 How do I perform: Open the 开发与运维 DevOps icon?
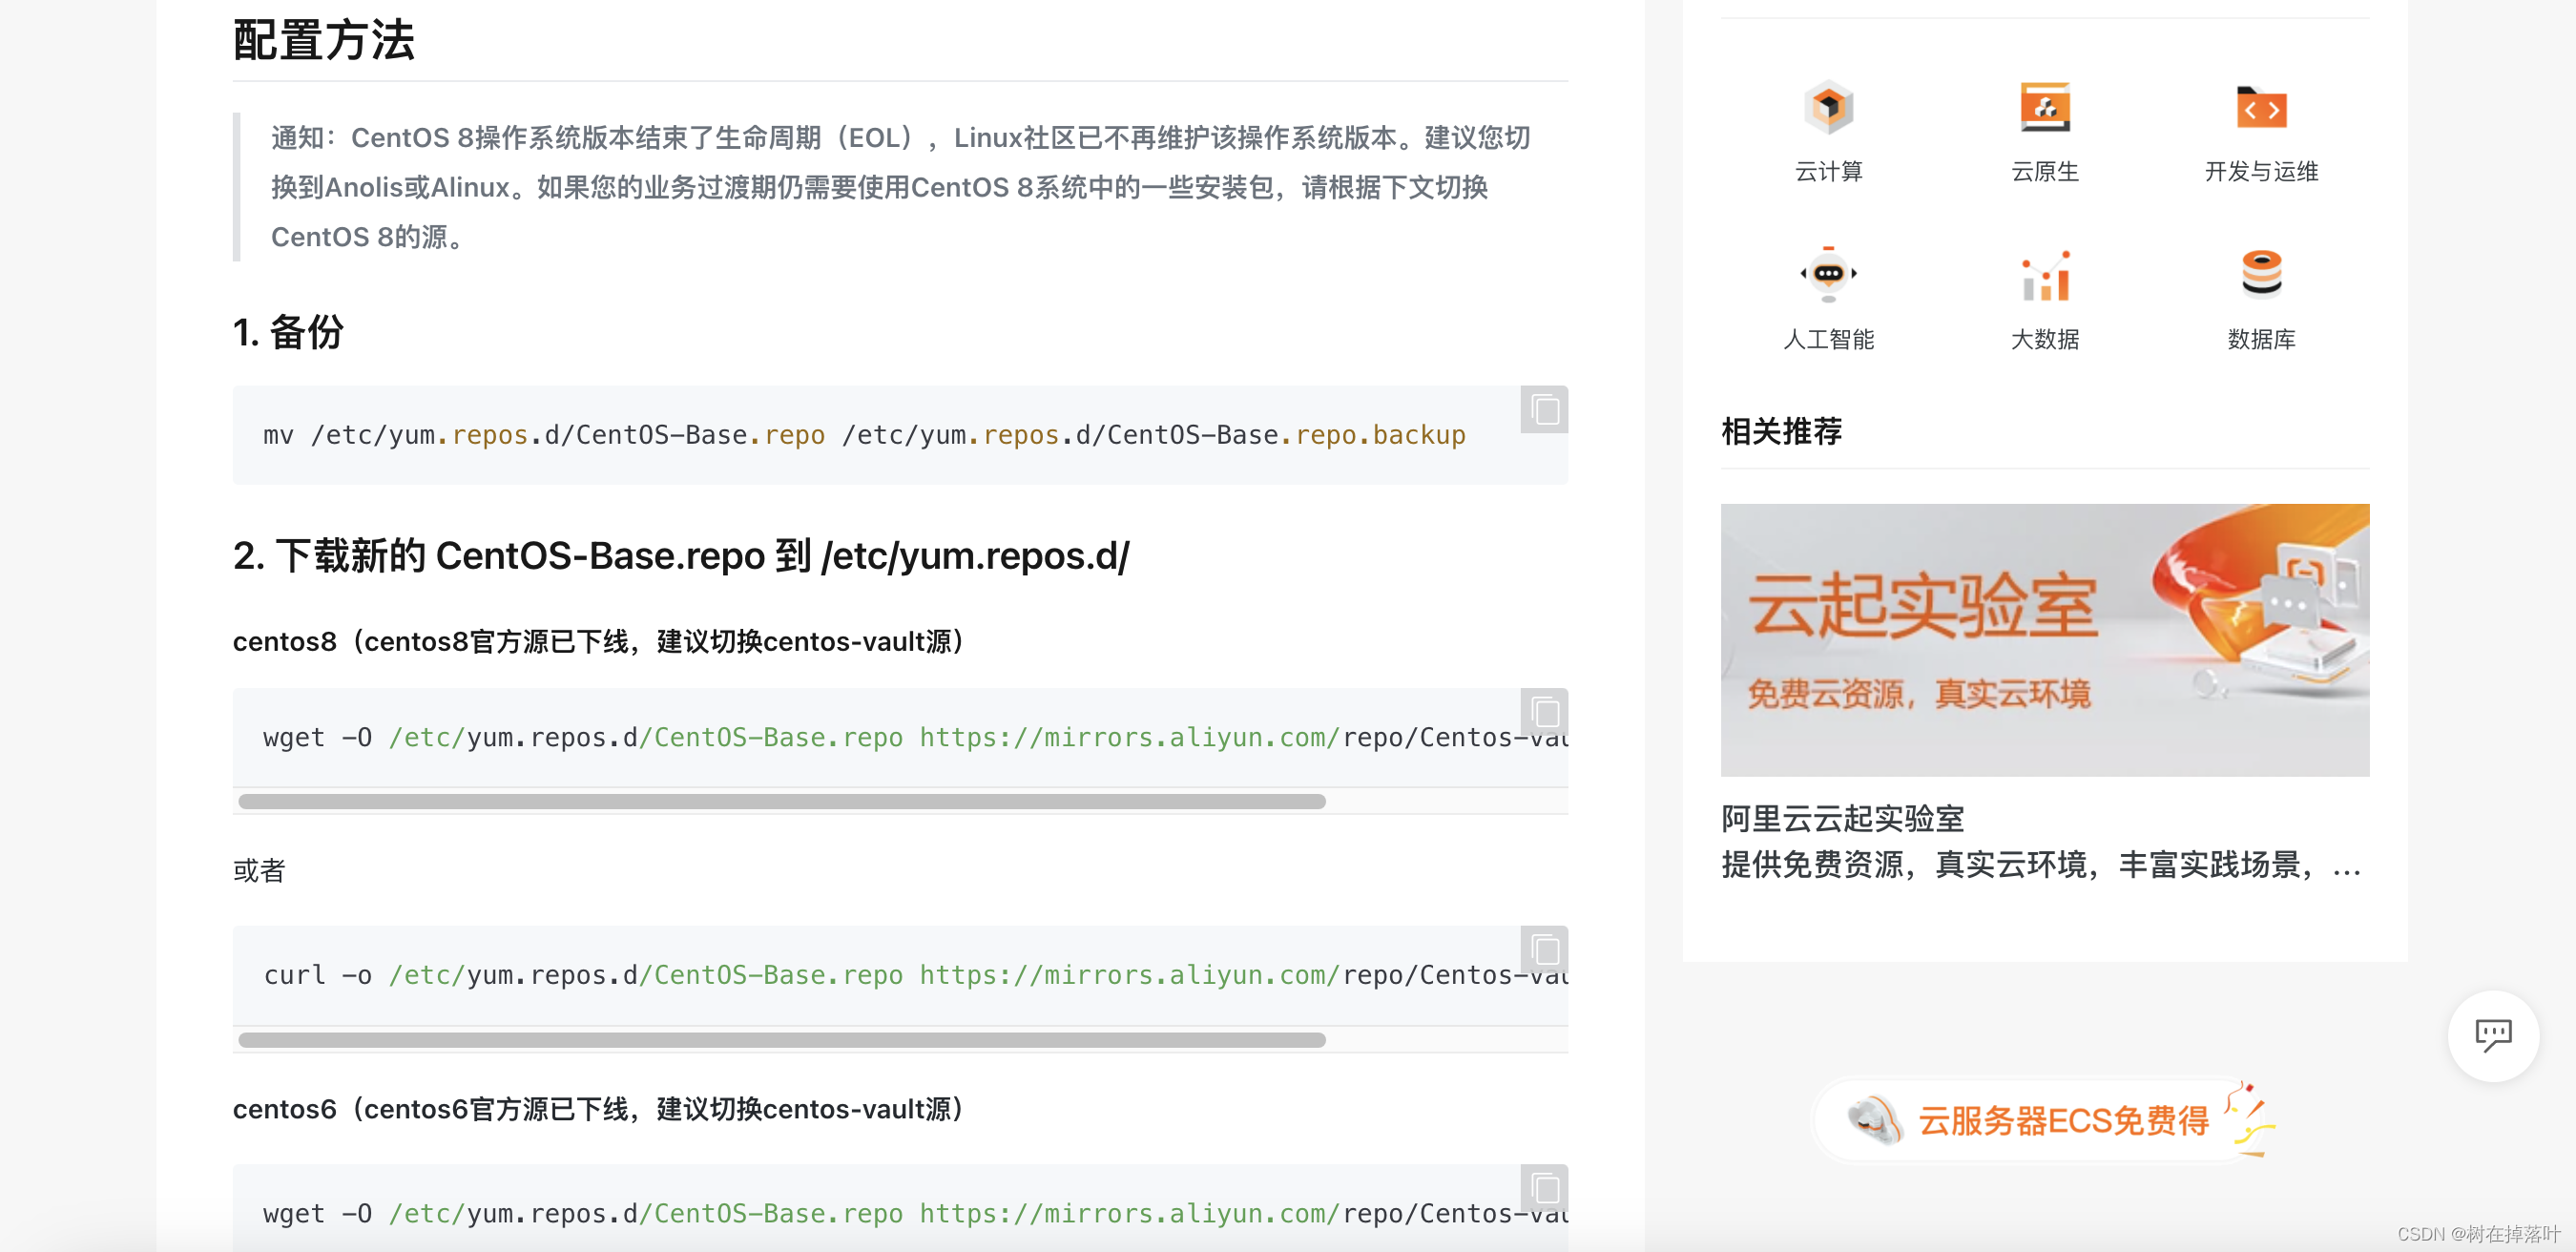2261,107
